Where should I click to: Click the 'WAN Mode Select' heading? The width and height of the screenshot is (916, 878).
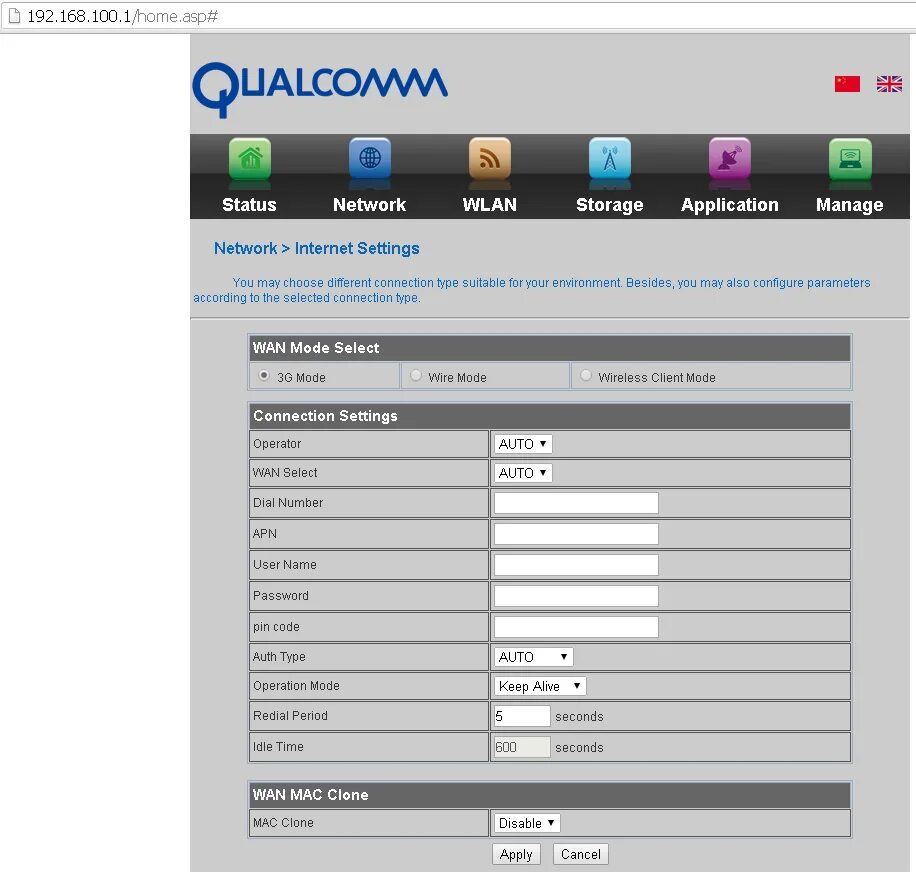tap(316, 348)
